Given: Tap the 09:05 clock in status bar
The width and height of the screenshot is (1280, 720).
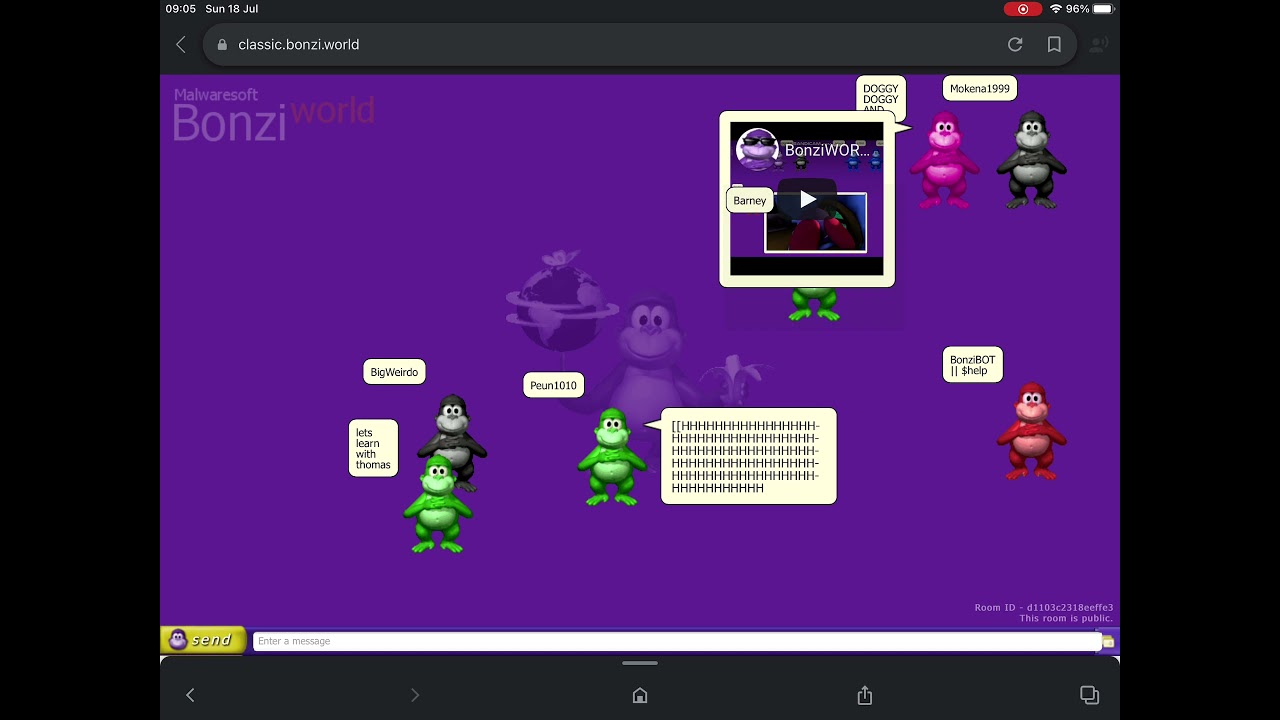Looking at the screenshot, I should [x=181, y=9].
